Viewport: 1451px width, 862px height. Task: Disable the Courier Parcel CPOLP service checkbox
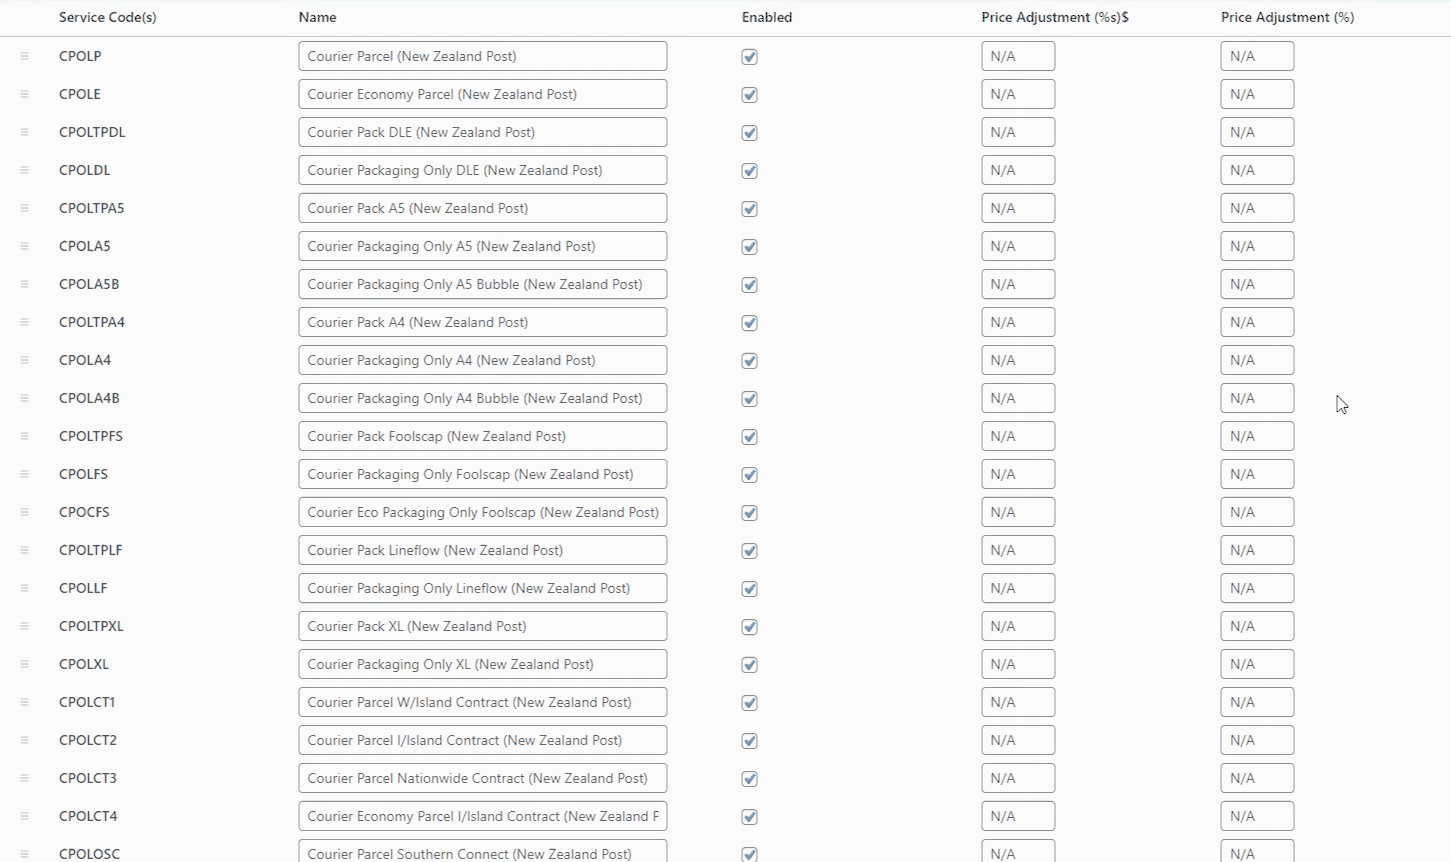[749, 57]
